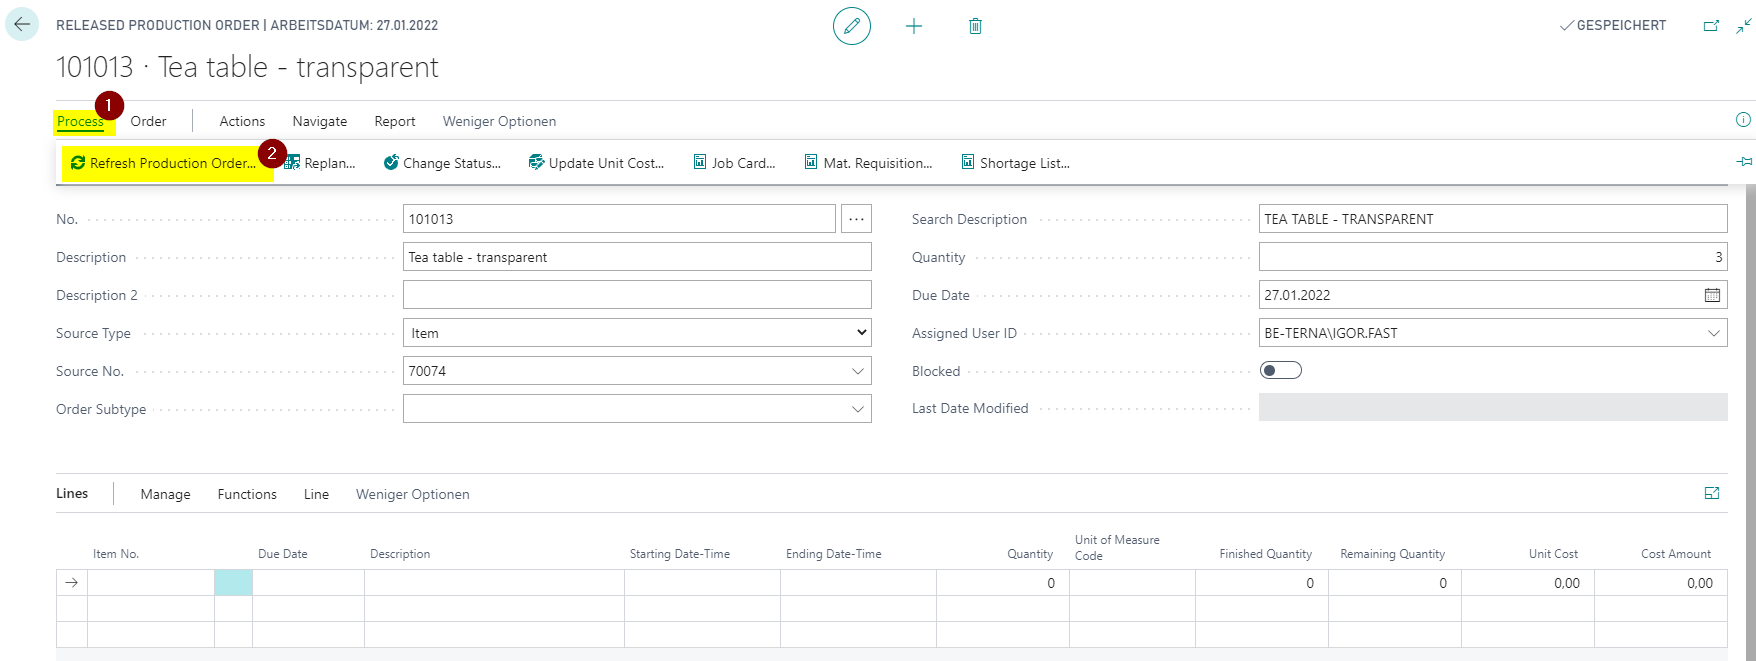
Task: Click the Description 2 input field
Action: 637,295
